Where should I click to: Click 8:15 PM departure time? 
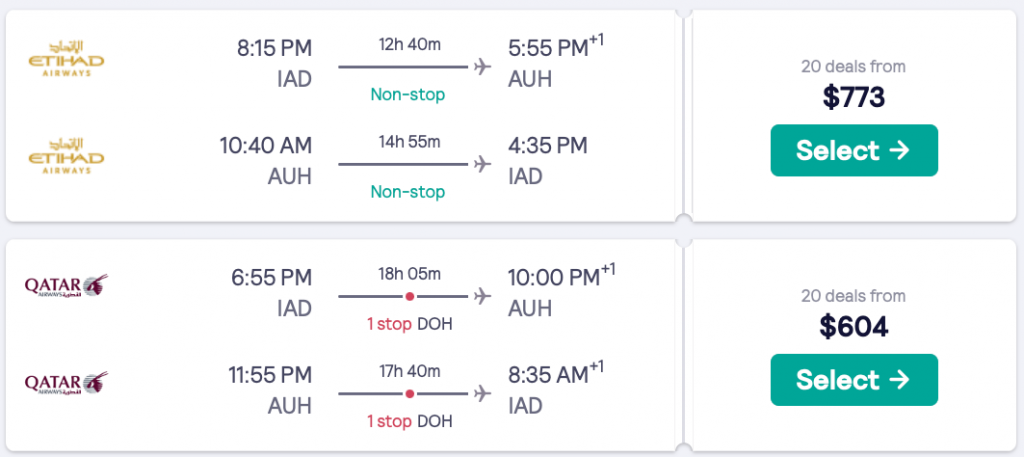pyautogui.click(x=274, y=48)
